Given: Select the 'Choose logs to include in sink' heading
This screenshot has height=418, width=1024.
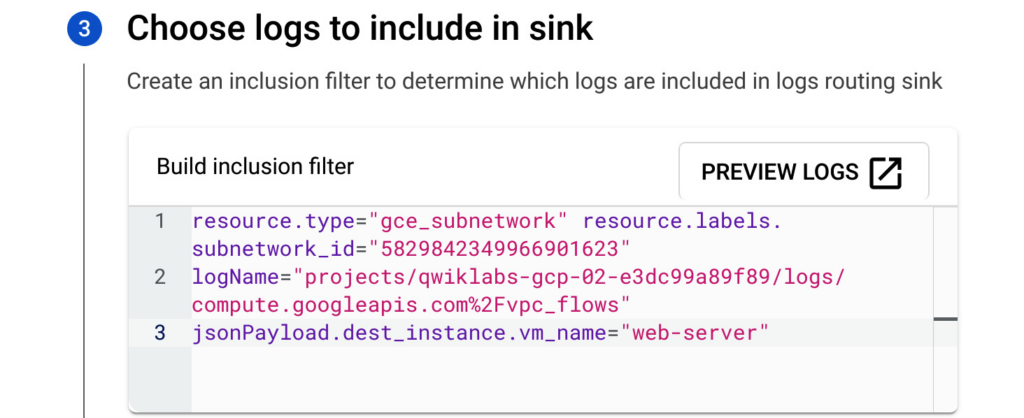Looking at the screenshot, I should pos(360,28).
